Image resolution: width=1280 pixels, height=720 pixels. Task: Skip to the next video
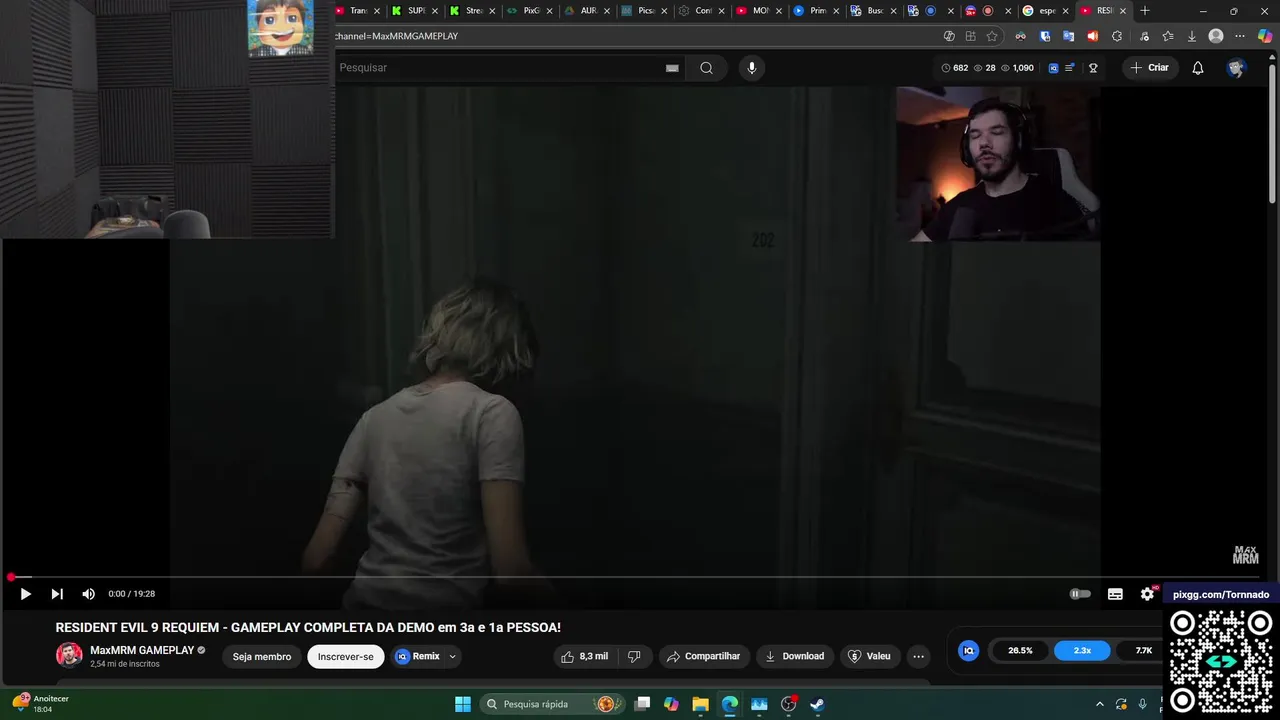click(57, 594)
